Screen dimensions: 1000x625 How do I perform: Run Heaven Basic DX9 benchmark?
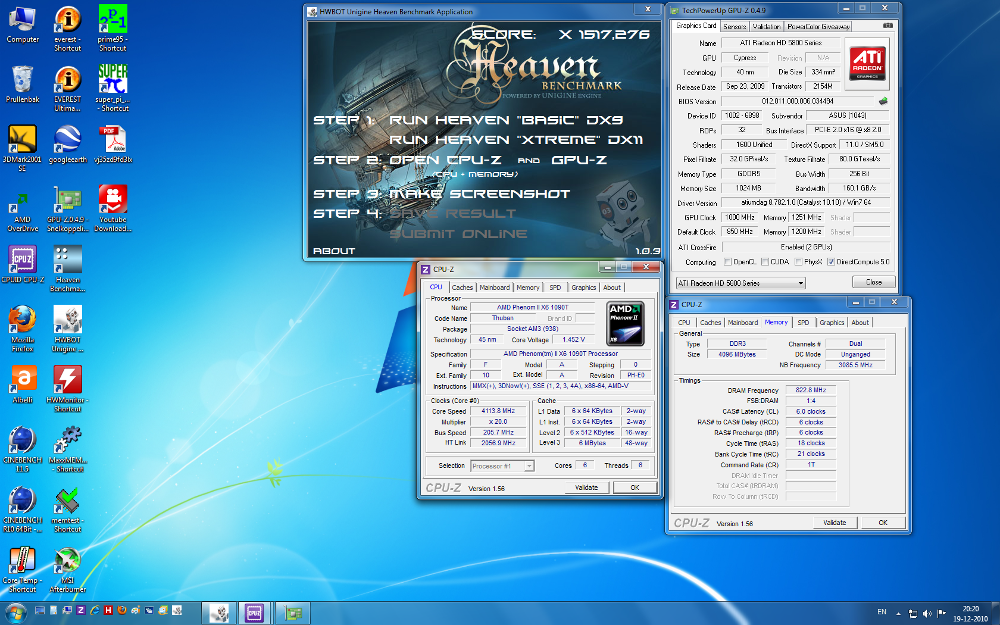pos(506,121)
